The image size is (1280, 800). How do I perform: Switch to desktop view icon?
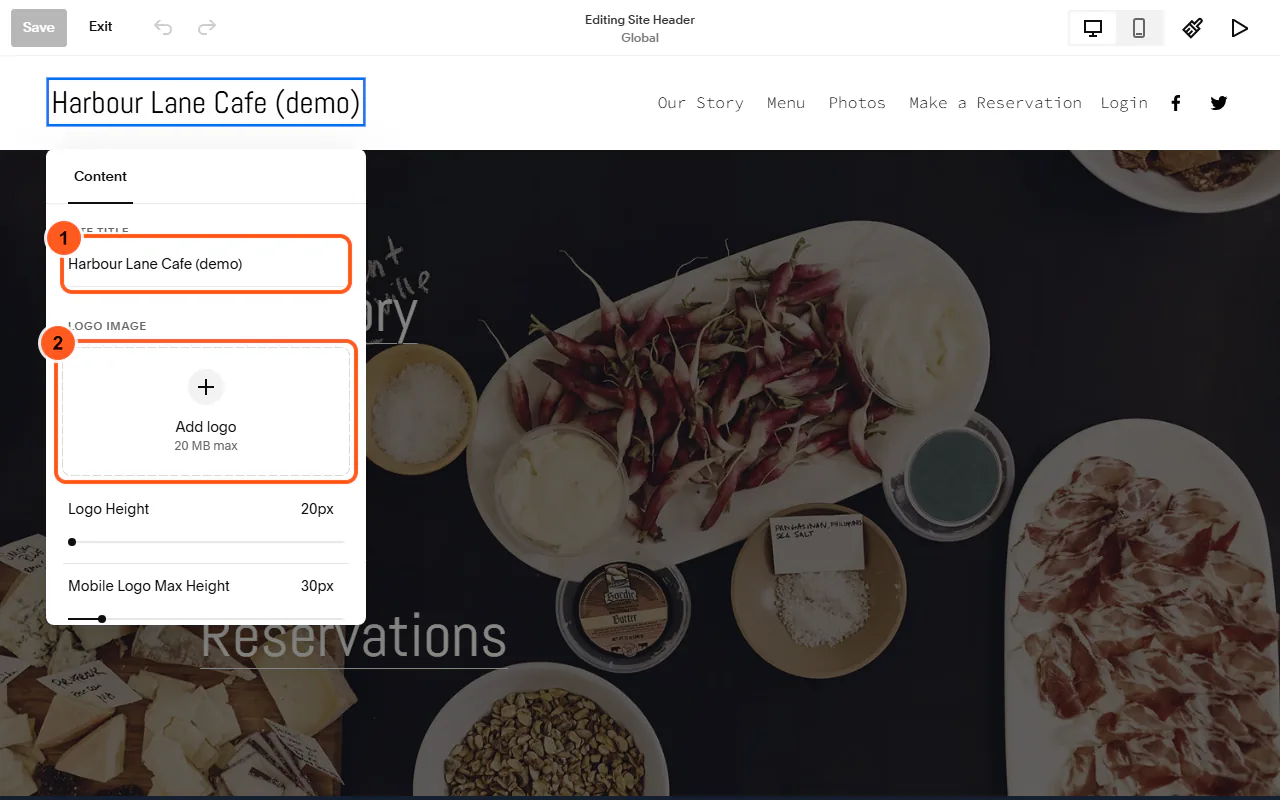pyautogui.click(x=1093, y=28)
